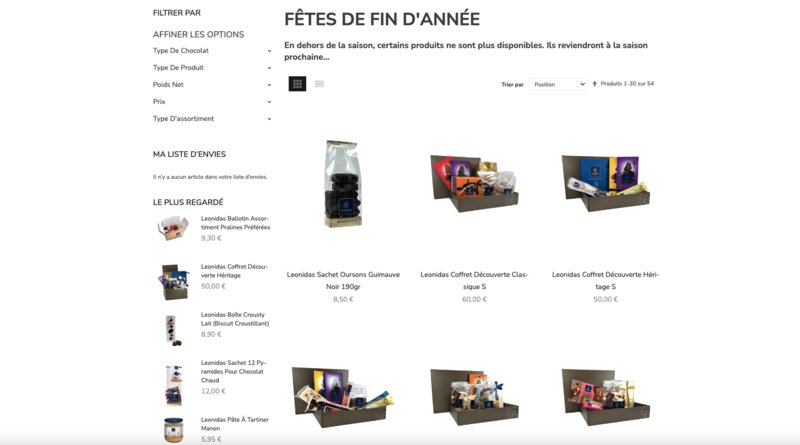Expand the Prix filter
Image resolution: width=800 pixels, height=445 pixels.
coord(212,102)
